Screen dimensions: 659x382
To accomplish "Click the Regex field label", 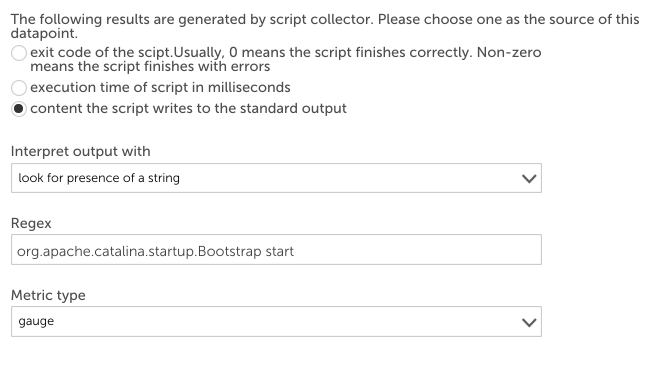I will pos(31,223).
